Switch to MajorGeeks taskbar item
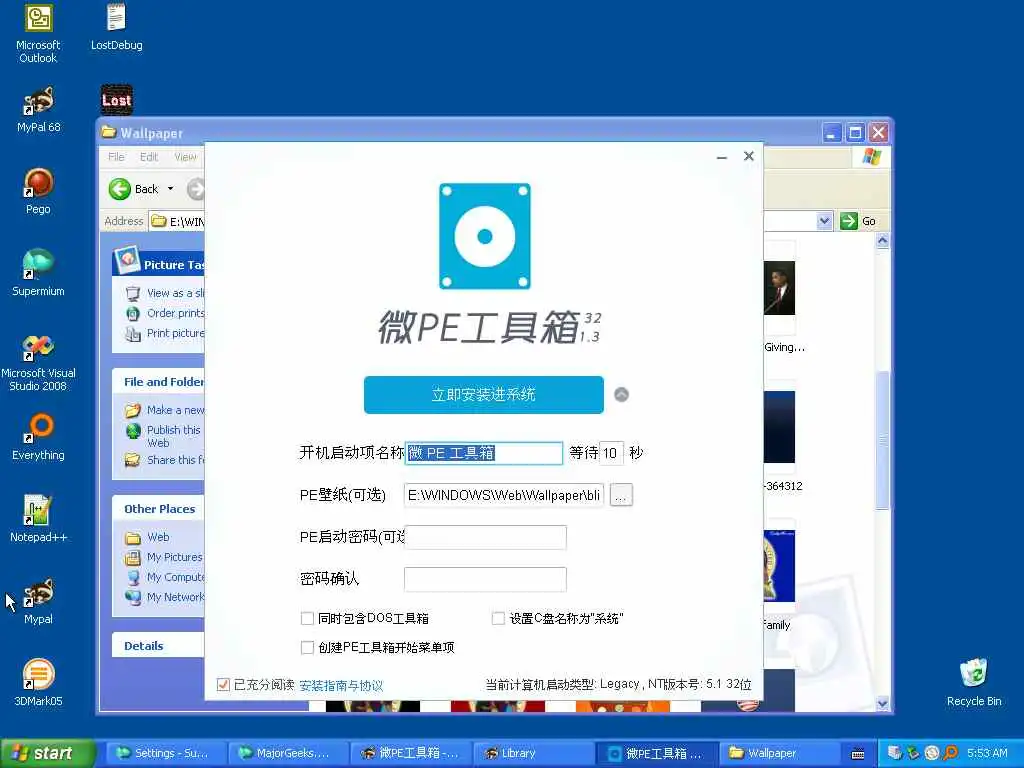The width and height of the screenshot is (1024, 768). click(287, 753)
